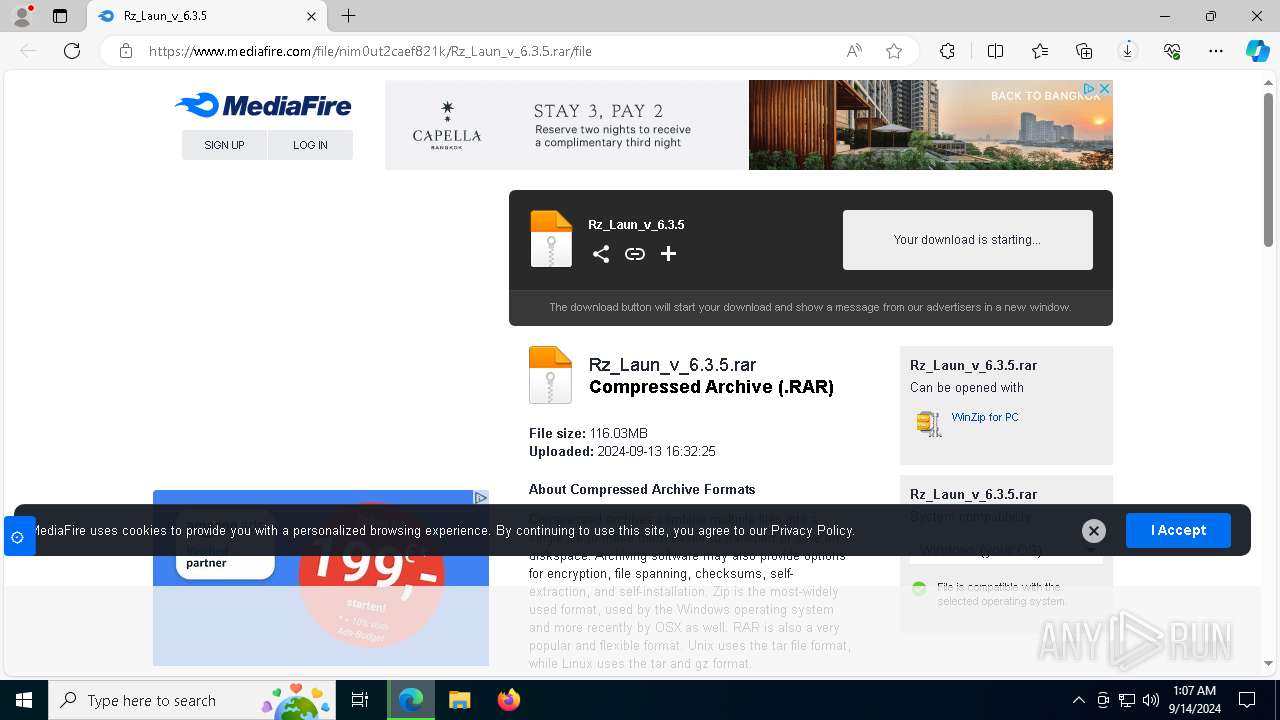Add this page to favorites
Image resolution: width=1280 pixels, height=720 pixels.
click(894, 51)
